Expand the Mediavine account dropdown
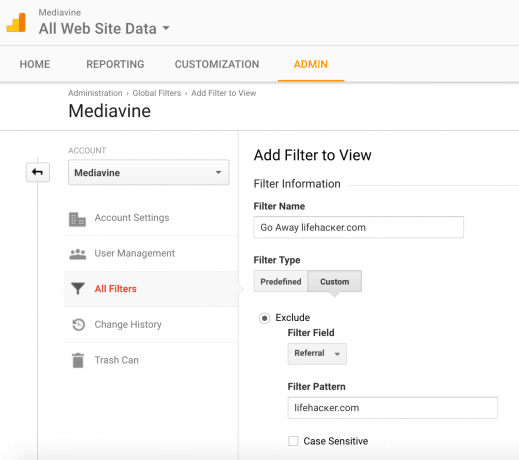The height and width of the screenshot is (460, 519). coord(149,172)
